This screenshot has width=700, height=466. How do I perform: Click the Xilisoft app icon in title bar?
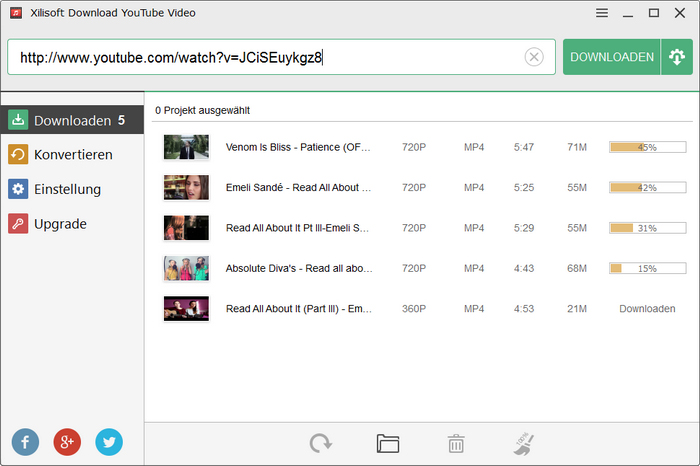16,13
